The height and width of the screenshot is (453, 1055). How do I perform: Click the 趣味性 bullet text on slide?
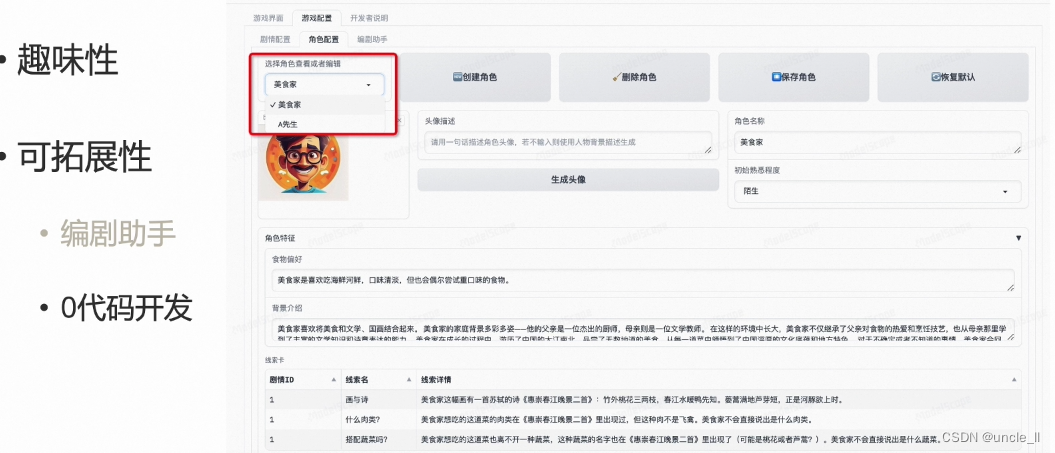(x=67, y=61)
